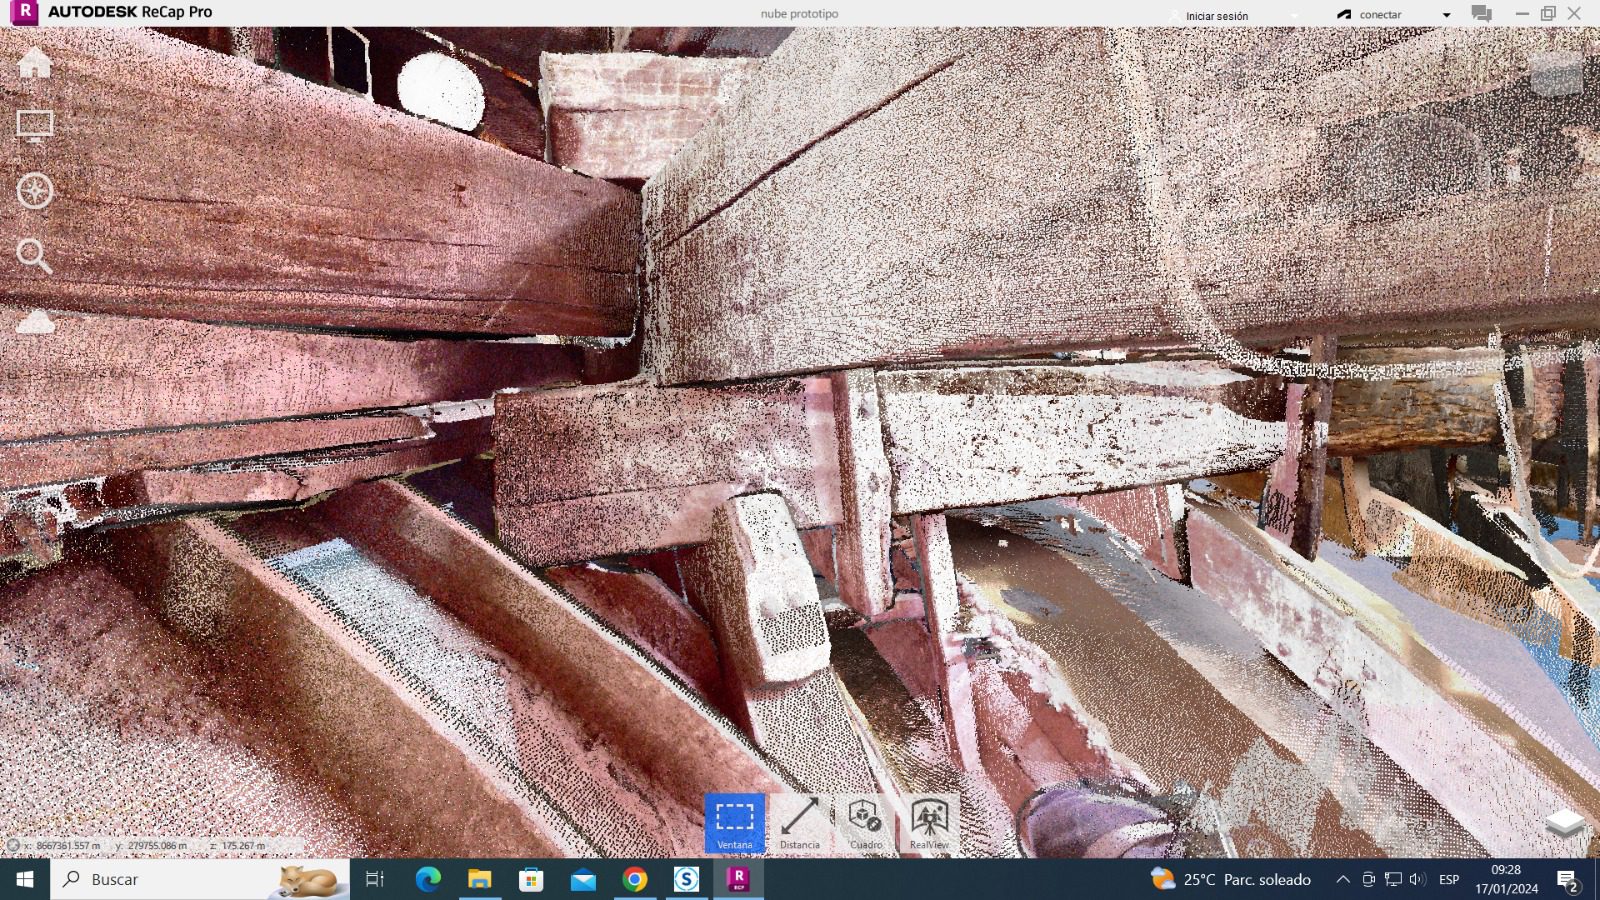Open the feedback chat bubbles icon

click(1481, 14)
